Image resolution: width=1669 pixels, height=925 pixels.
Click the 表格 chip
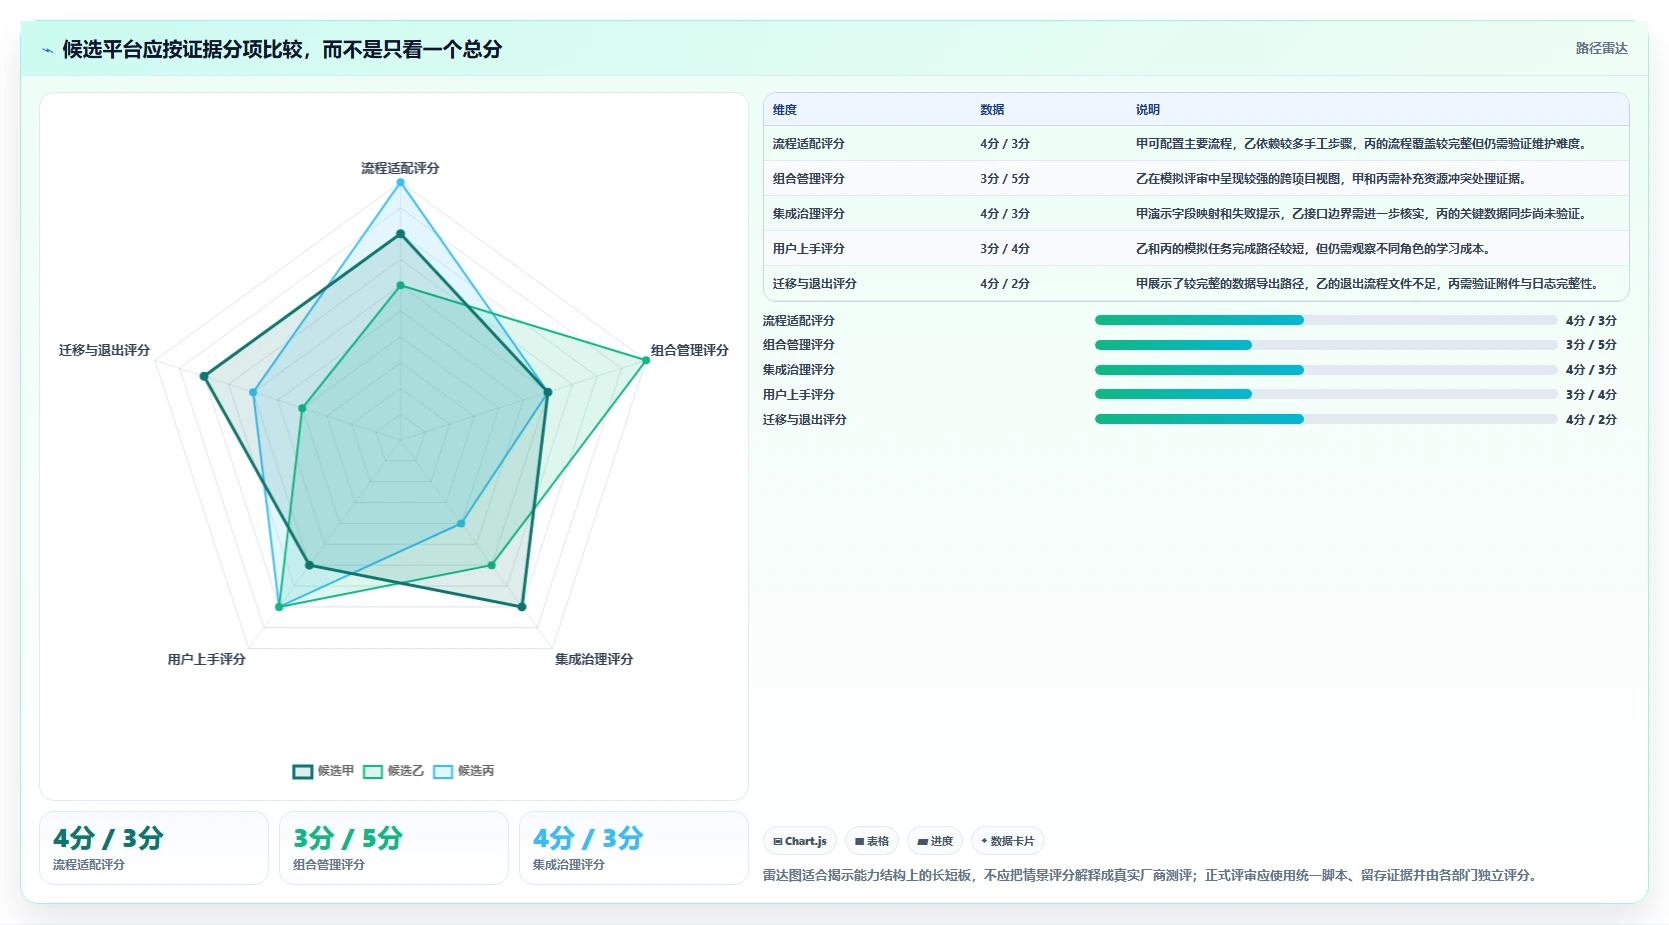(x=872, y=841)
